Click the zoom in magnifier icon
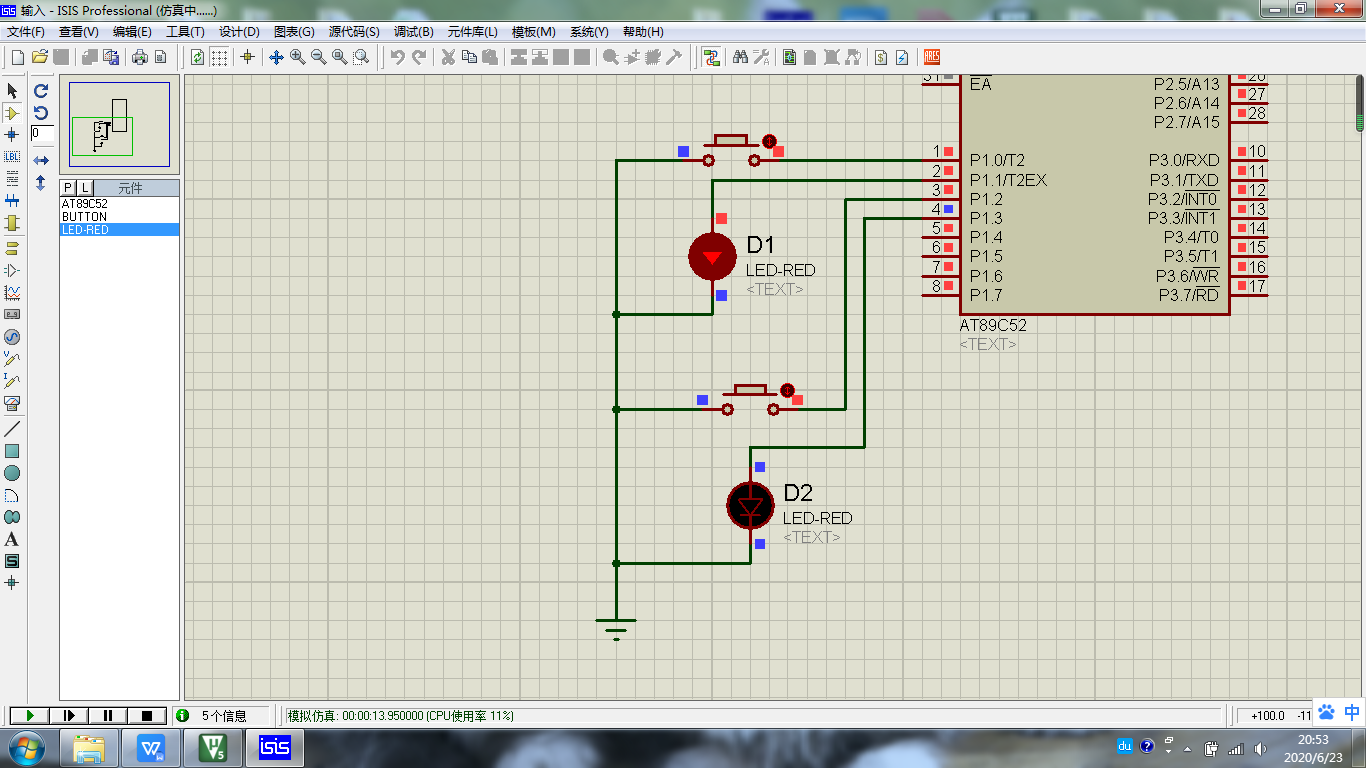 click(297, 57)
